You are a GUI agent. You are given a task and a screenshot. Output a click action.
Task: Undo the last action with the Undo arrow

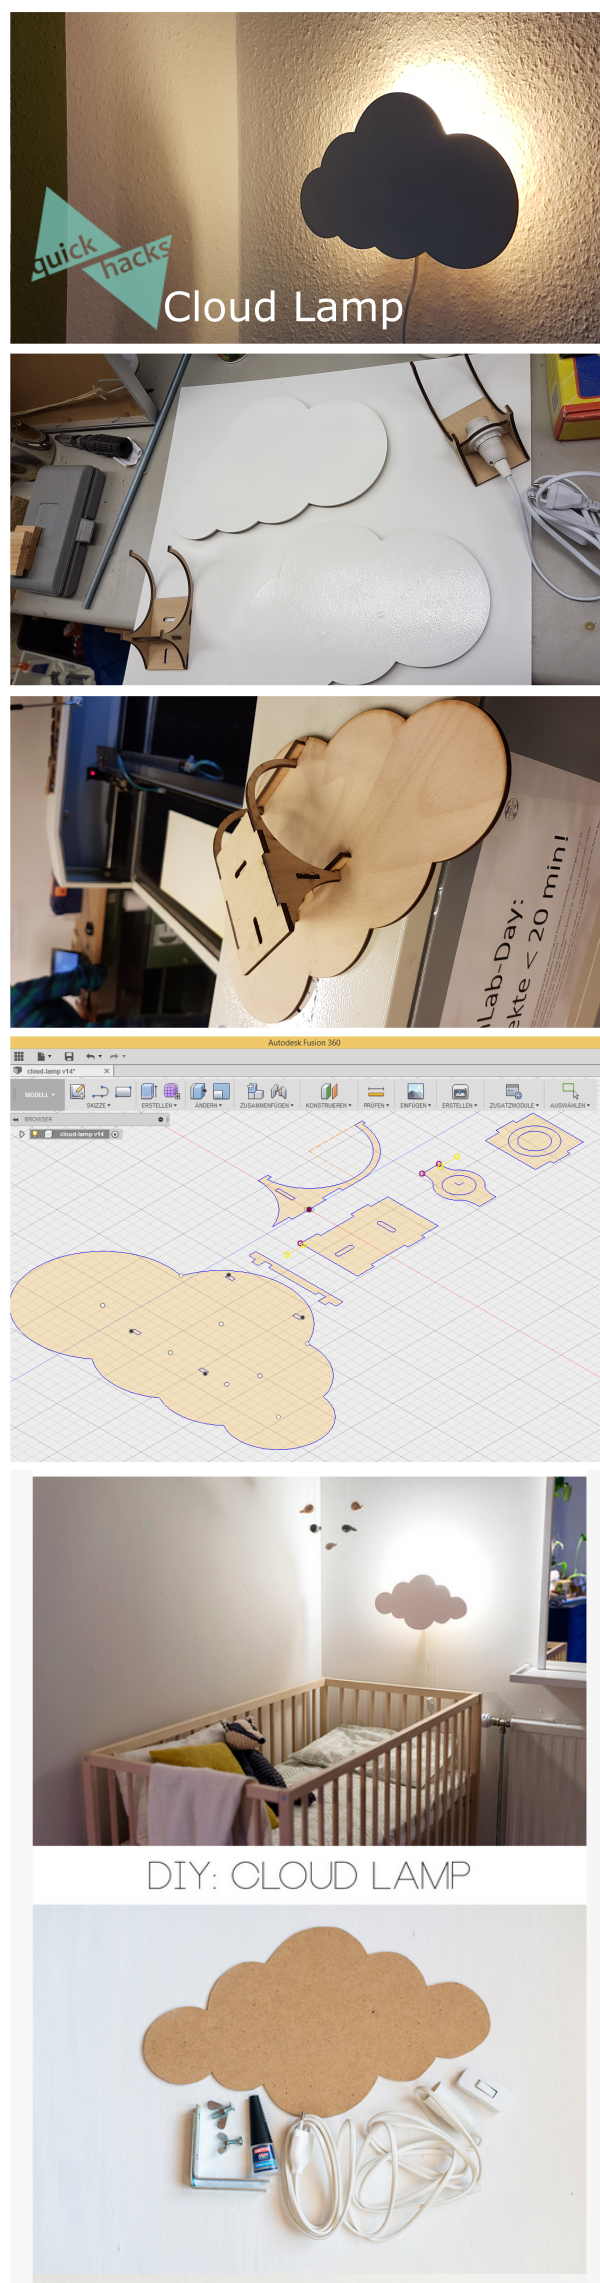pyautogui.click(x=90, y=1056)
